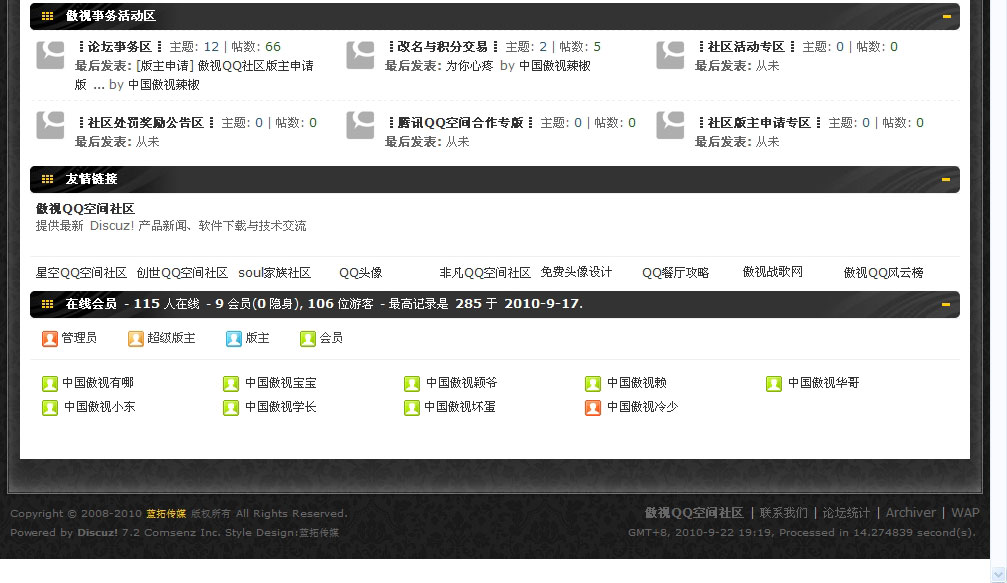
Task: Visit the 免费头像设计 link
Action: tap(576, 272)
